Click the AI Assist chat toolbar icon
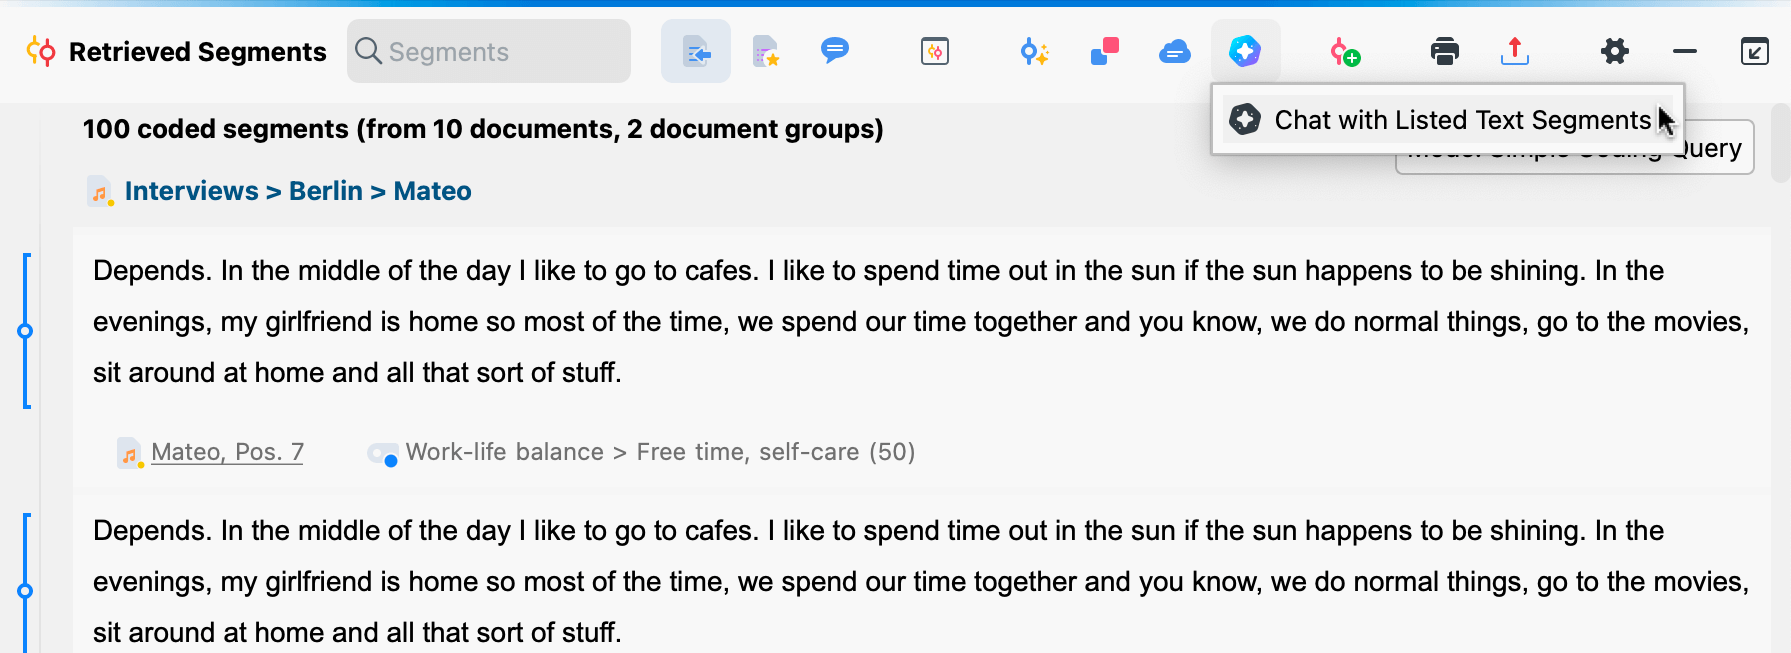The width and height of the screenshot is (1791, 653). click(1245, 51)
